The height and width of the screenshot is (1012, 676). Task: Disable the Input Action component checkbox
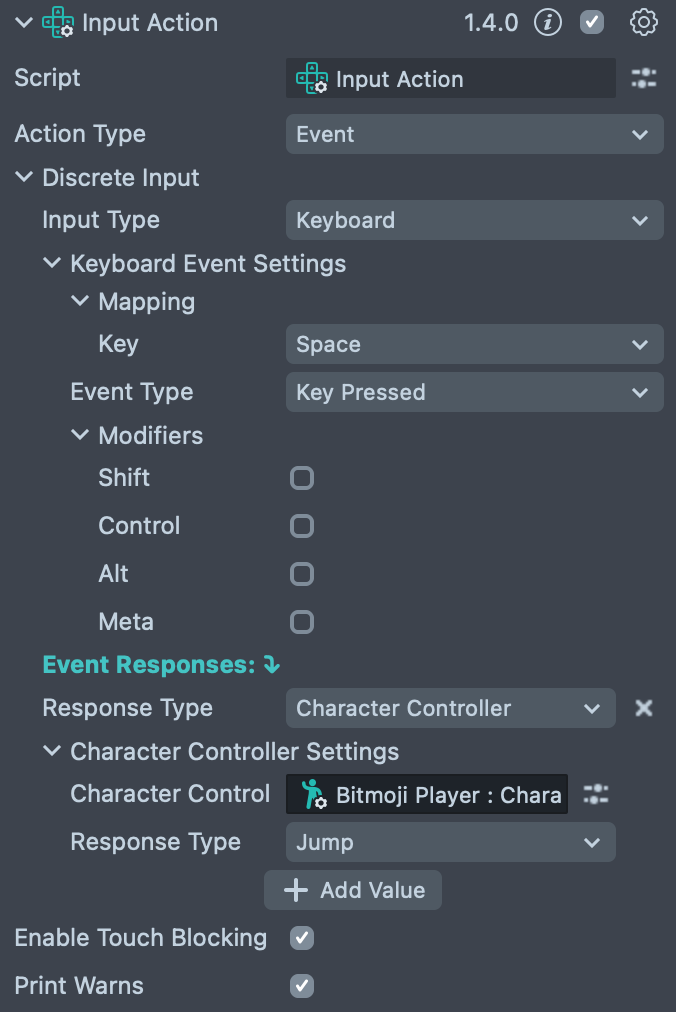click(592, 22)
